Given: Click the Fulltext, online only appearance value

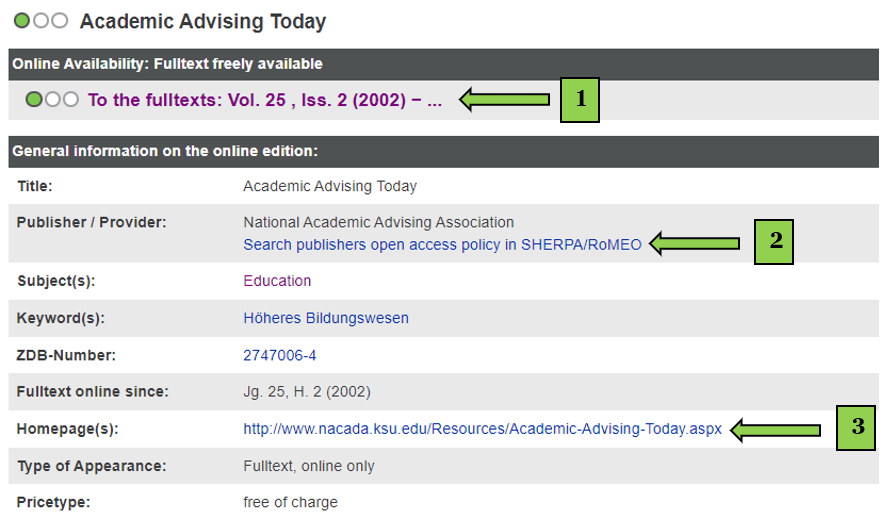Looking at the screenshot, I should pos(309,466).
